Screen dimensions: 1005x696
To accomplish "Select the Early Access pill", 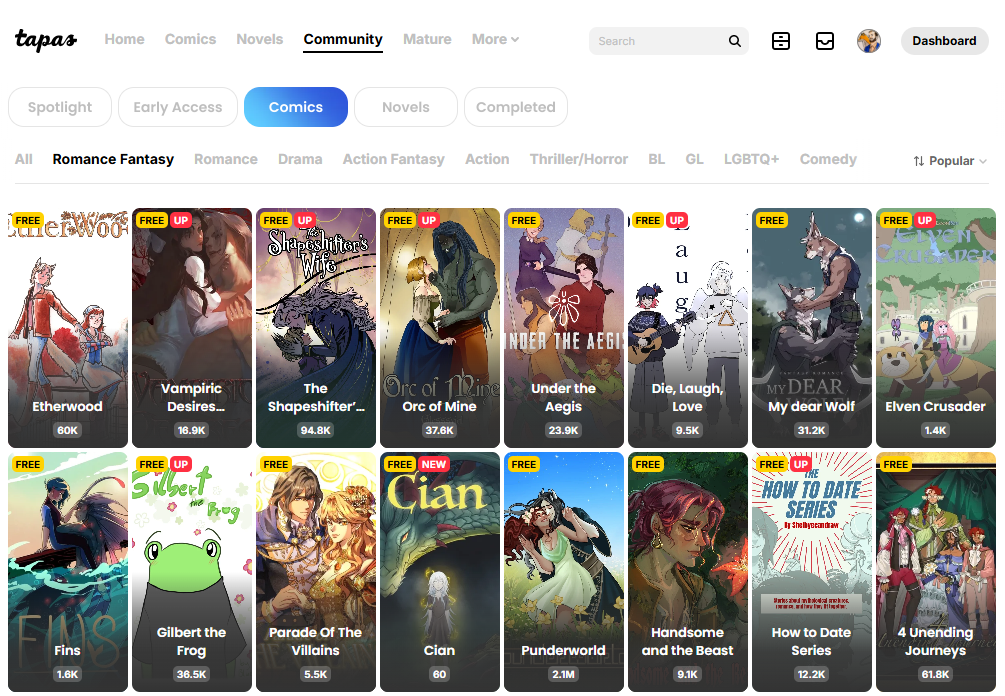I will point(178,107).
